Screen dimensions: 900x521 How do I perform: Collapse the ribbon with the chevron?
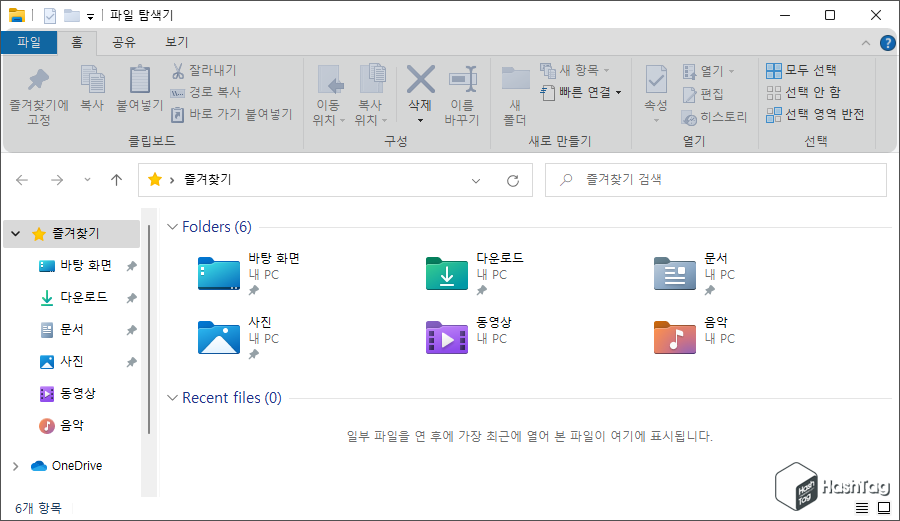click(866, 43)
